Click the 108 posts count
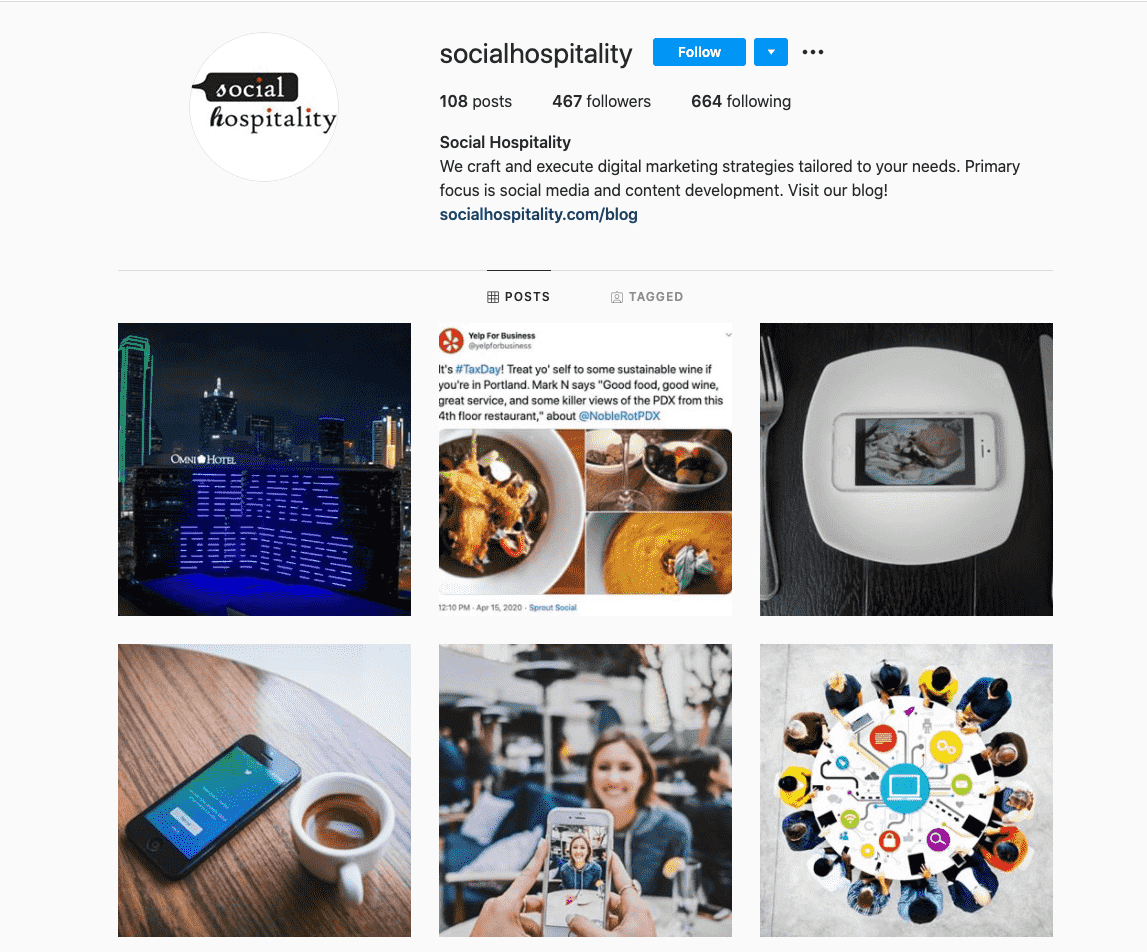Screen dimensions: 1147x952 pyautogui.click(x=475, y=101)
